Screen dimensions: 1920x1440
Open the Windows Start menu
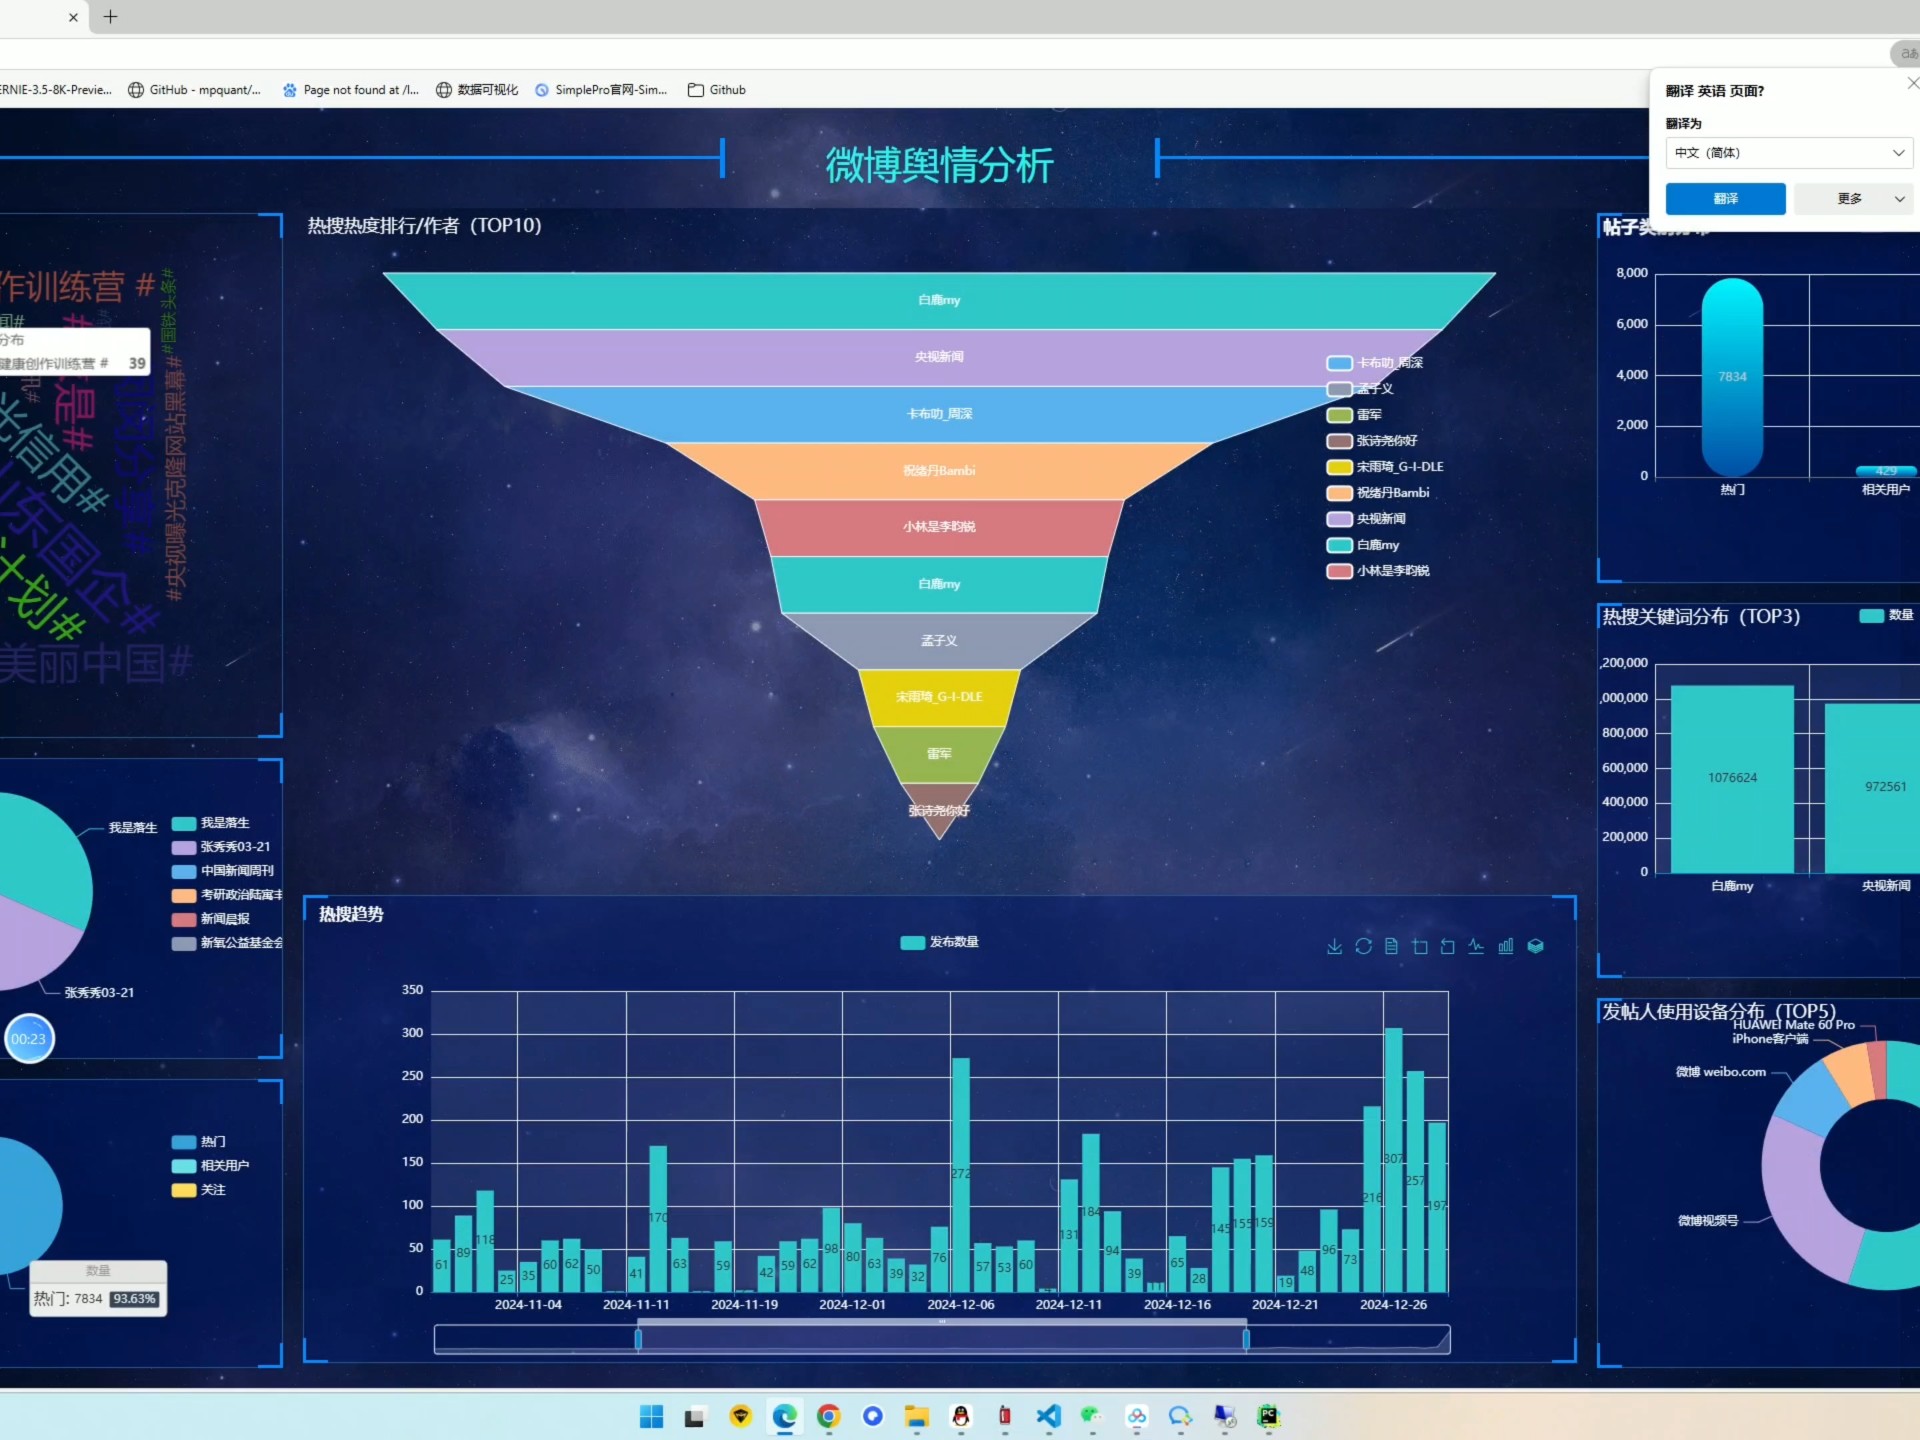[x=651, y=1416]
